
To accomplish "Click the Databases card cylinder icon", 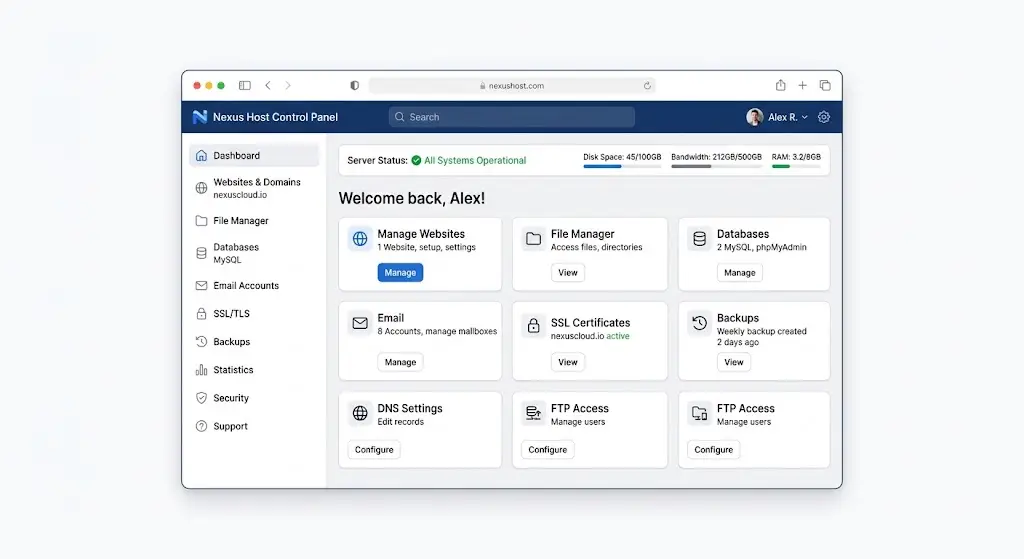I will (699, 239).
